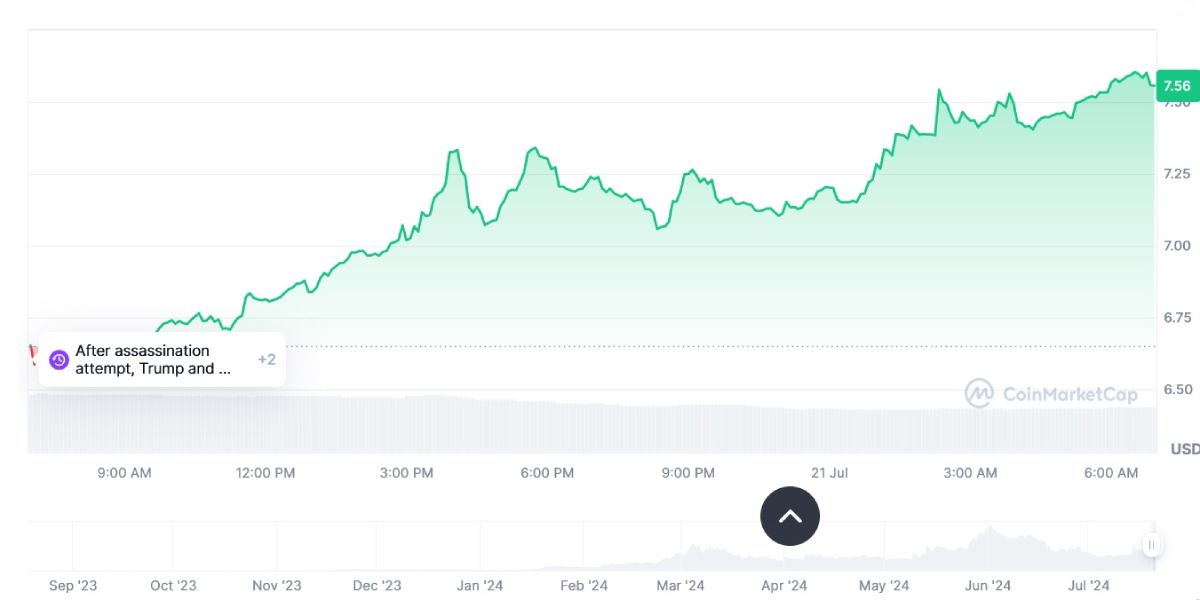1200x600 pixels.
Task: Click the CoinMarketCap logo watermark
Action: [1051, 394]
